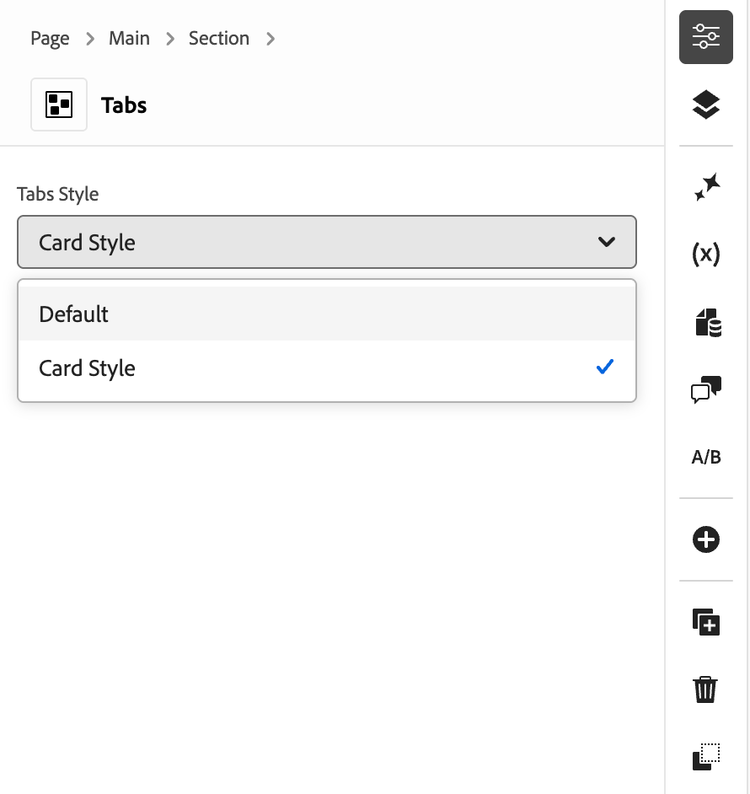Click the sparkle AI generate icon

coord(706,186)
